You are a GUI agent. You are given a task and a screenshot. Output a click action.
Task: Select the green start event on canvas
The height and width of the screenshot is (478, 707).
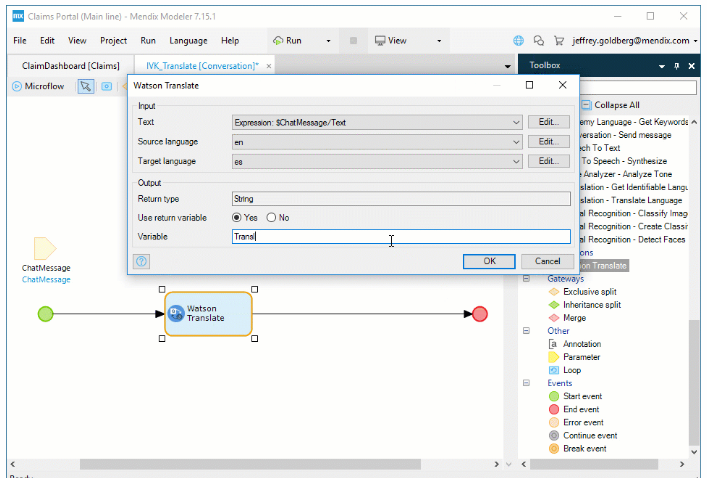[x=46, y=314]
